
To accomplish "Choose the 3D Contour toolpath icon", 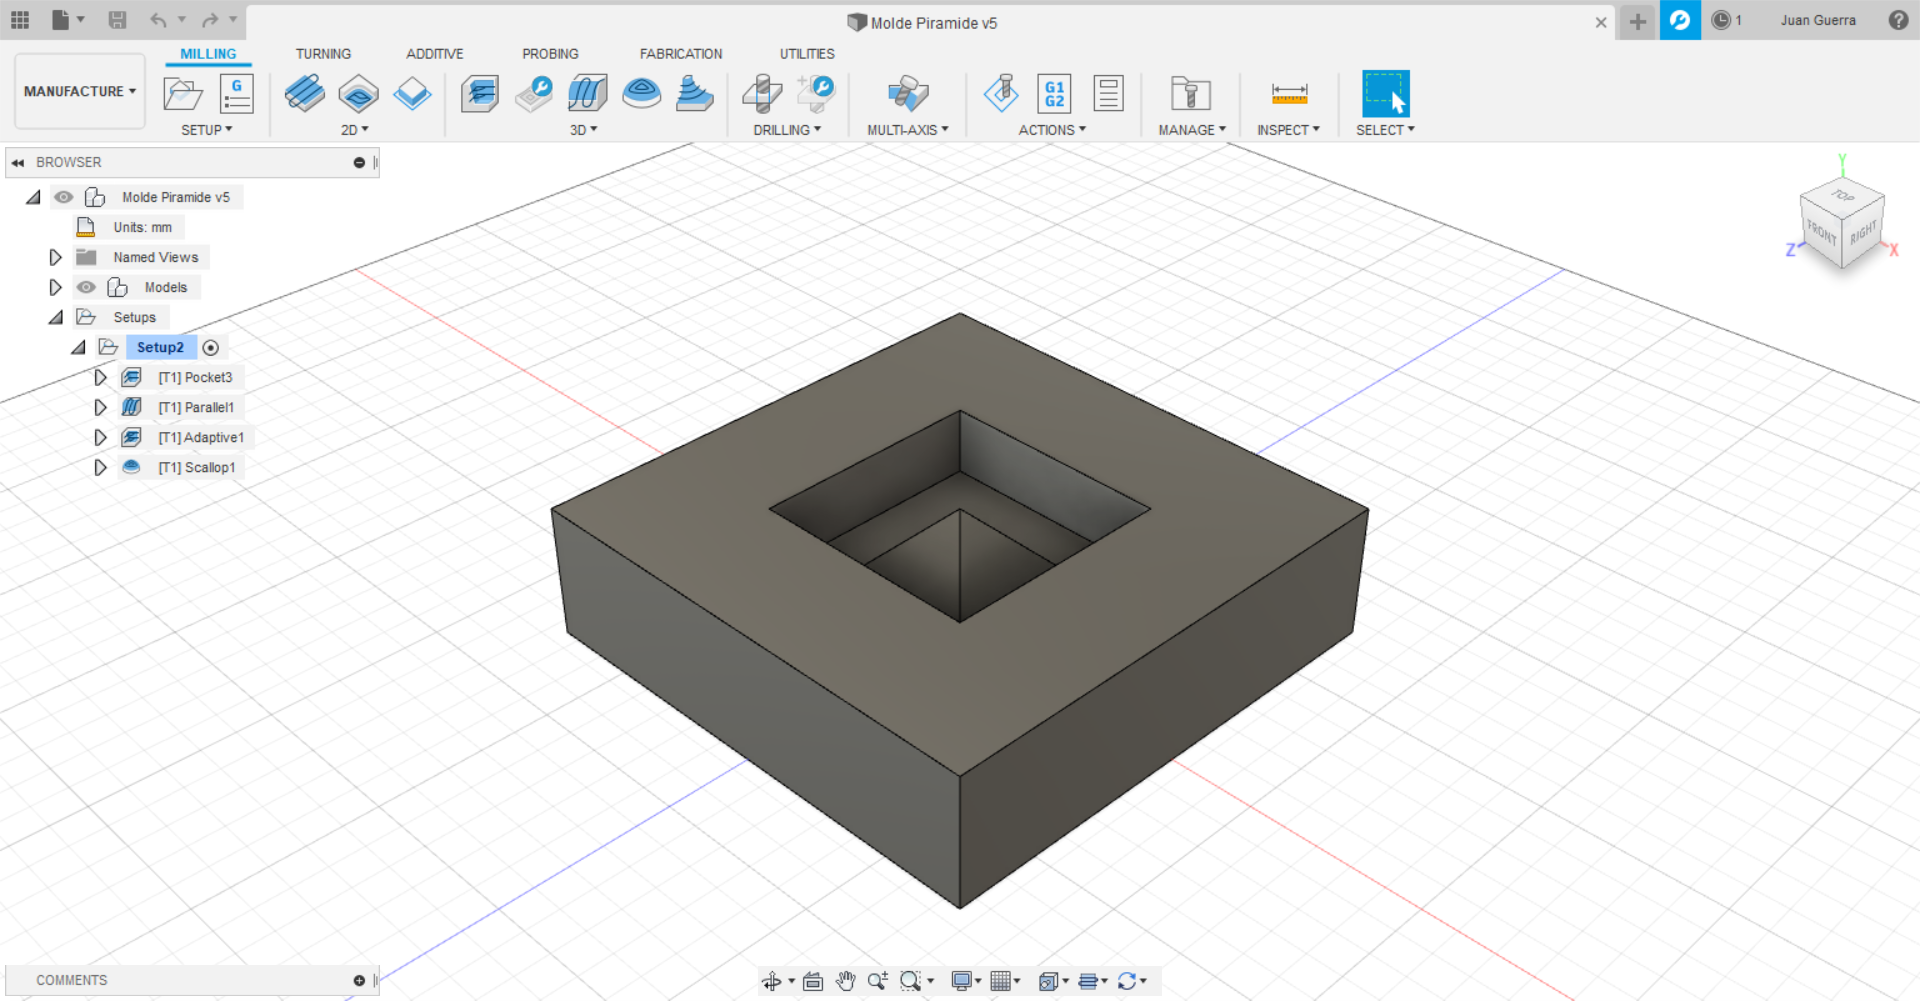I will 694,94.
